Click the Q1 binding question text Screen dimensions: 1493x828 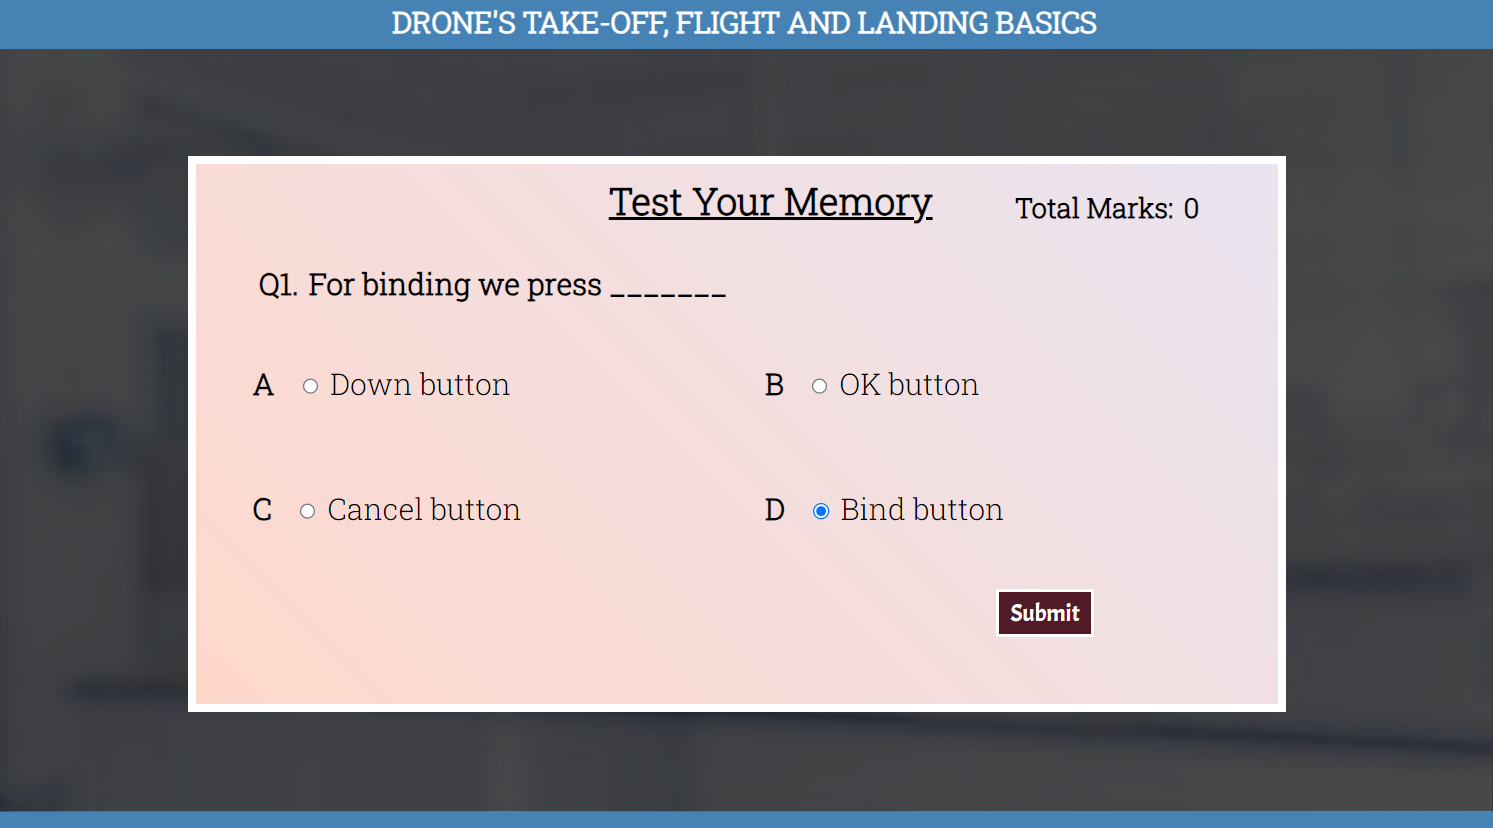click(x=492, y=285)
